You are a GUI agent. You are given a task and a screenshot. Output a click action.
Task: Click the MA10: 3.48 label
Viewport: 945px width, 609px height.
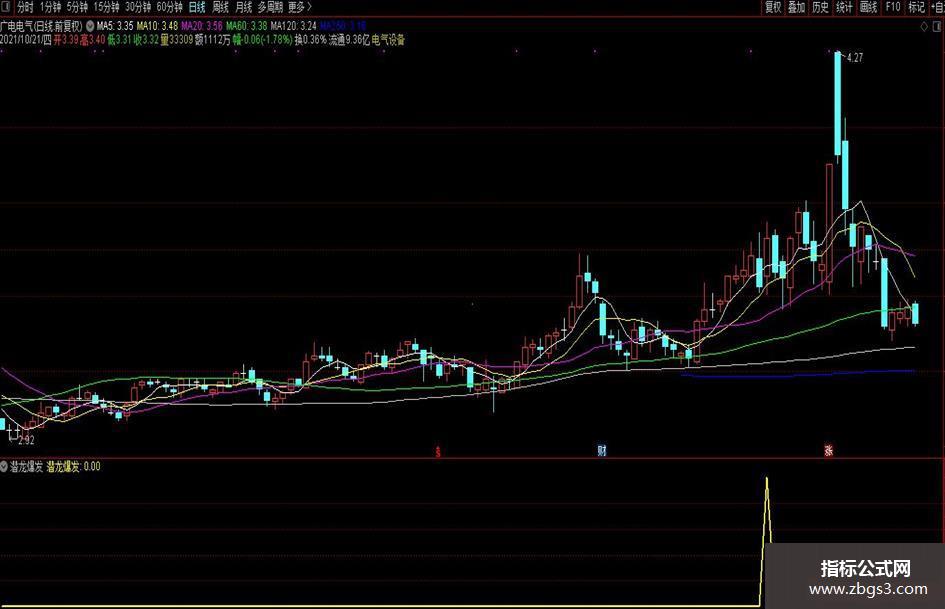[157, 26]
